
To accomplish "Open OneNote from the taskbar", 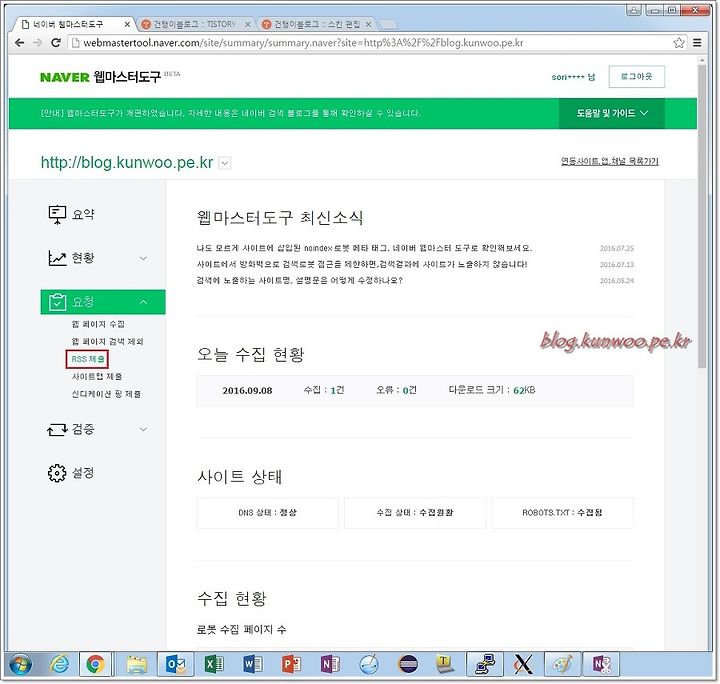I will pyautogui.click(x=330, y=664).
